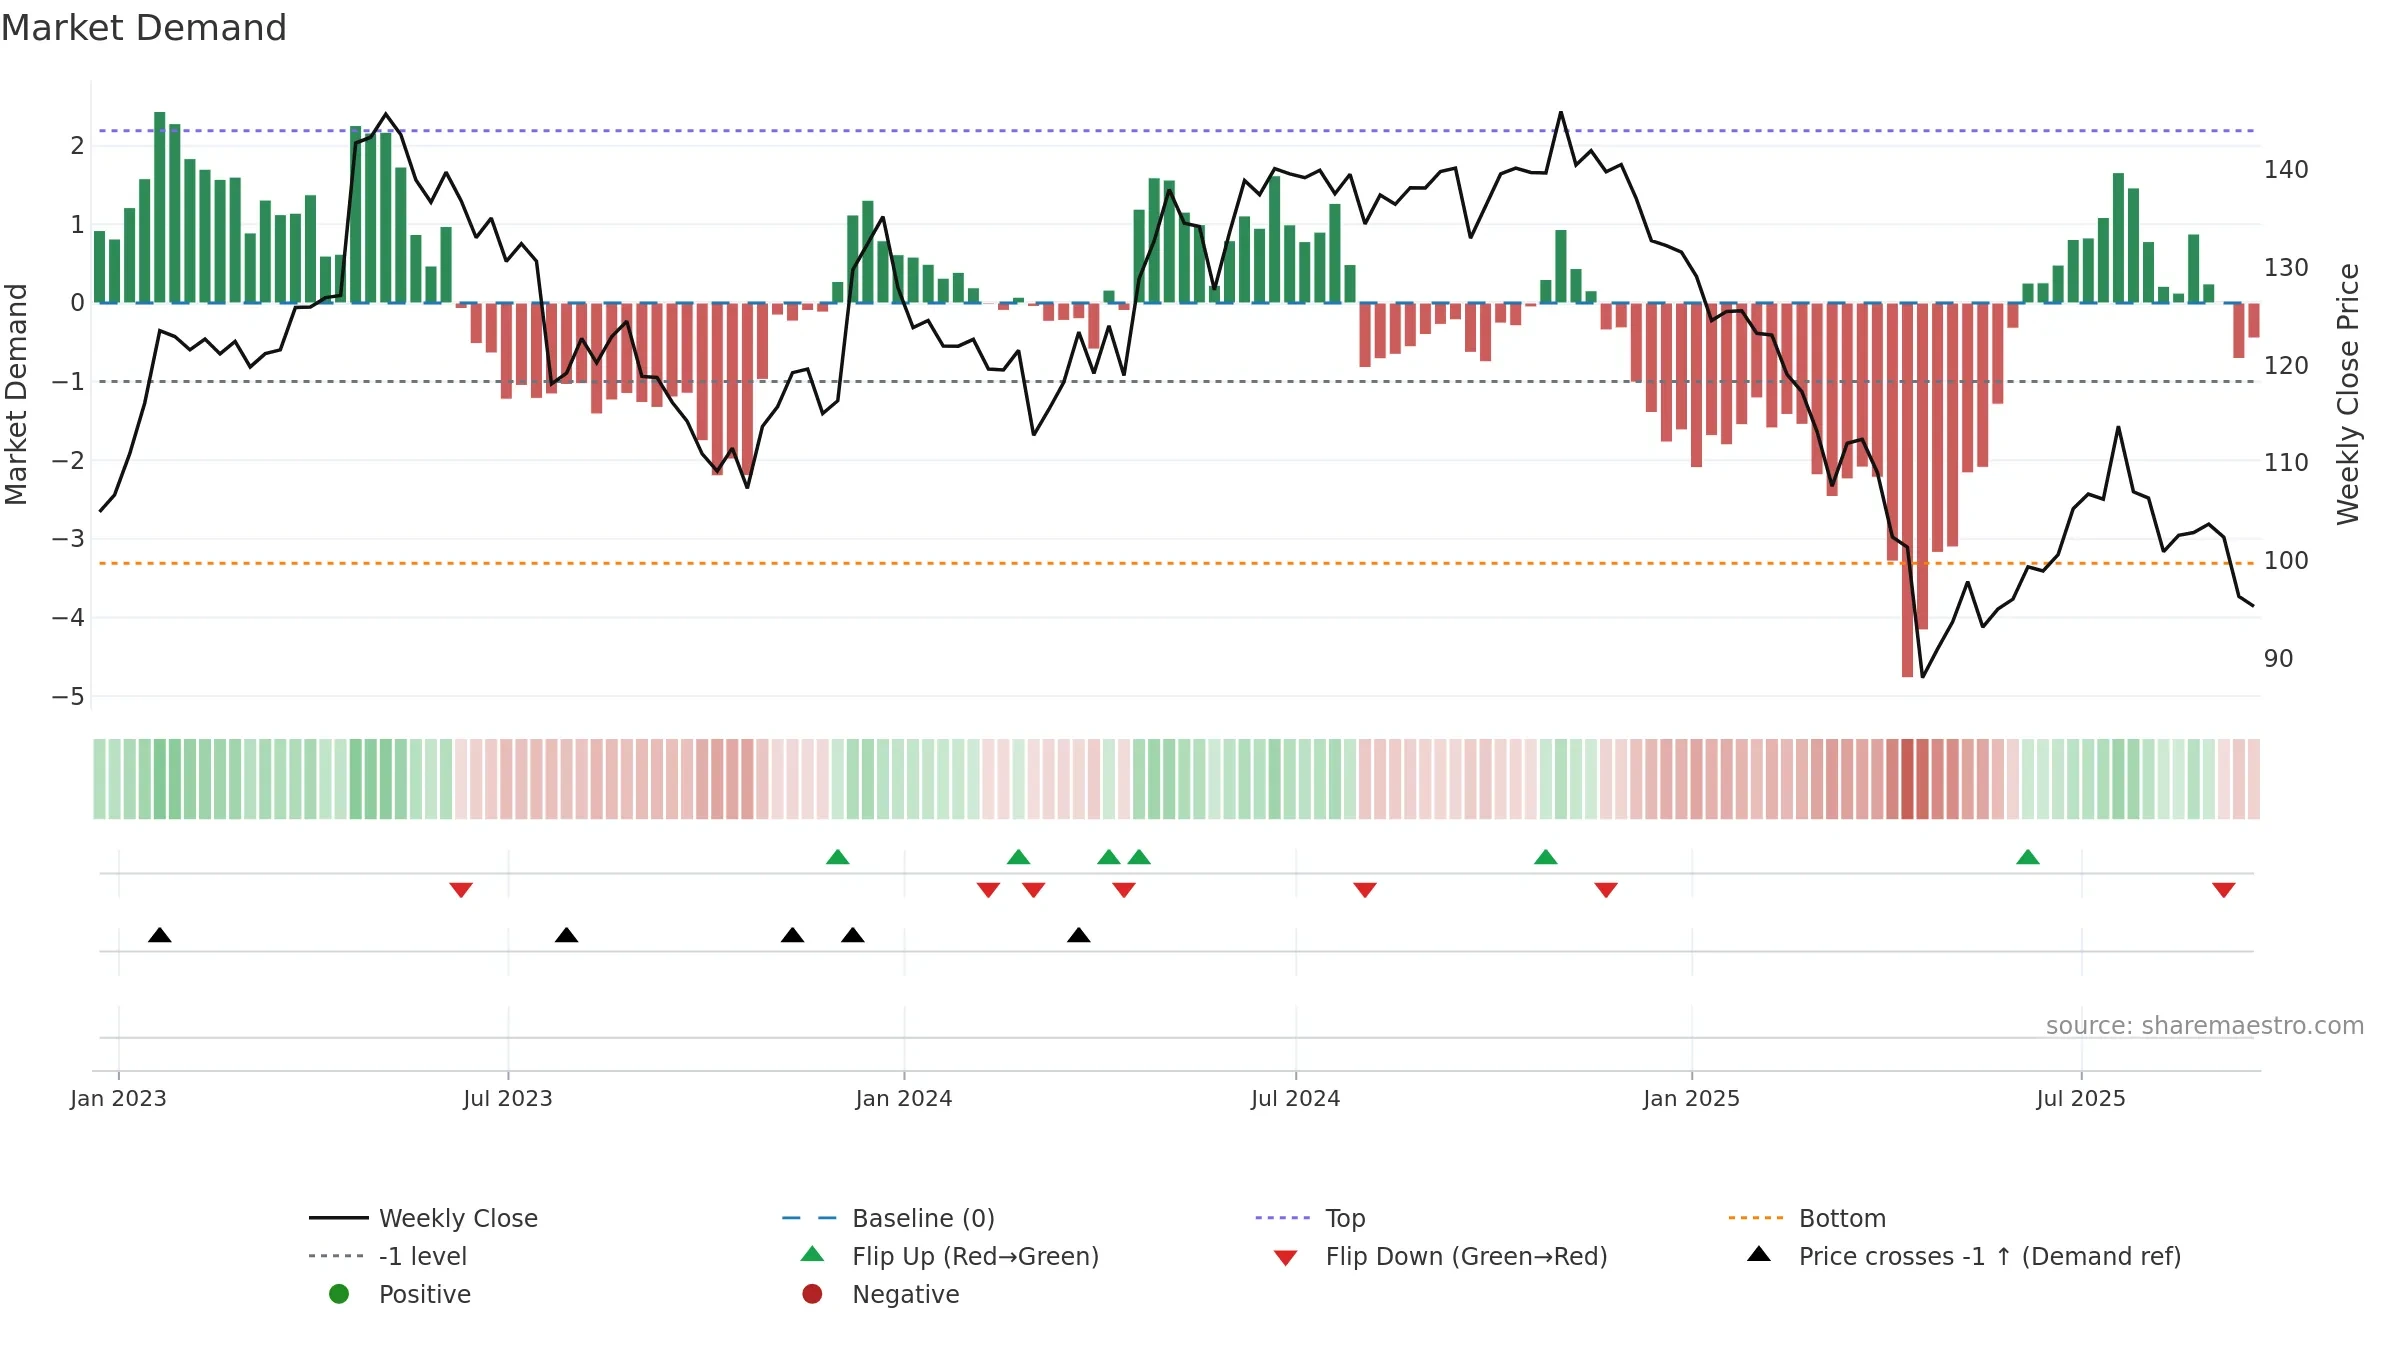Click the 100 price axis tick label
Viewport: 2400px width, 1350px height.
(x=2286, y=561)
